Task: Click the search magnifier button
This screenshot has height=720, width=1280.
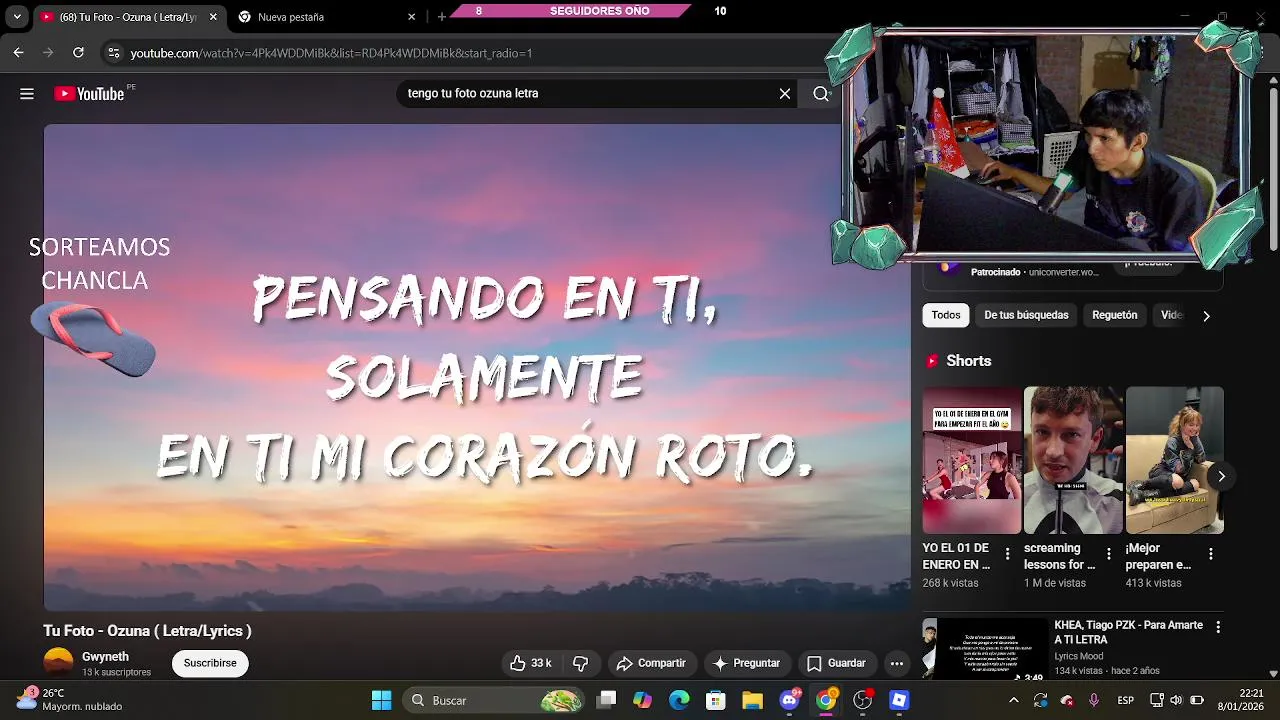Action: click(x=821, y=94)
